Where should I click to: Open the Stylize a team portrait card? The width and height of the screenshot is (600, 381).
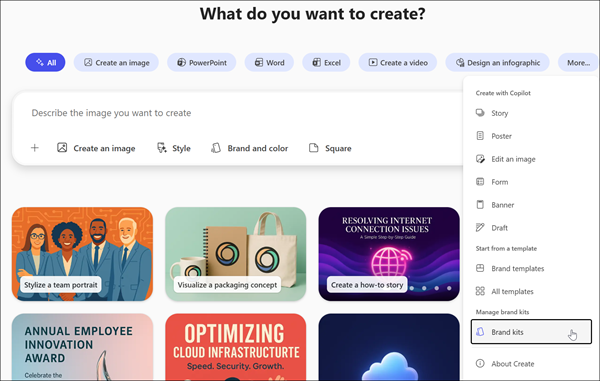82,254
